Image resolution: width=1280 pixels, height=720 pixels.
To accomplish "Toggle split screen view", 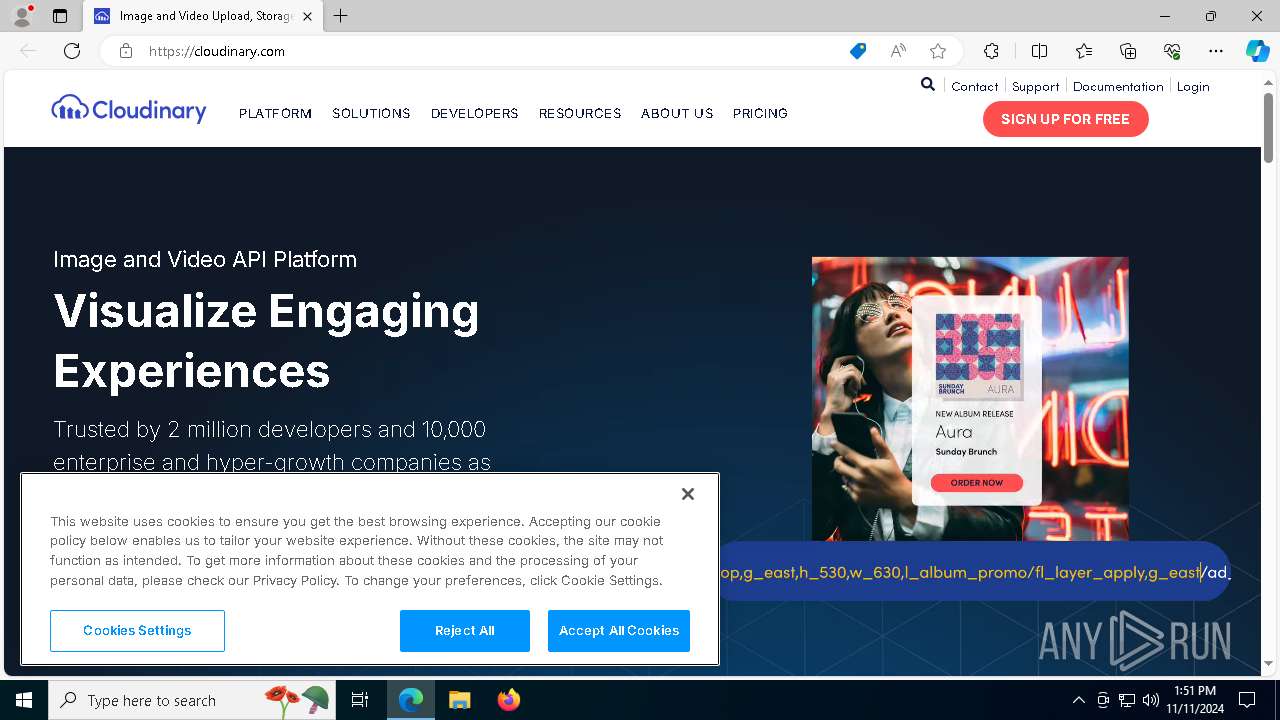I will coord(1039,51).
